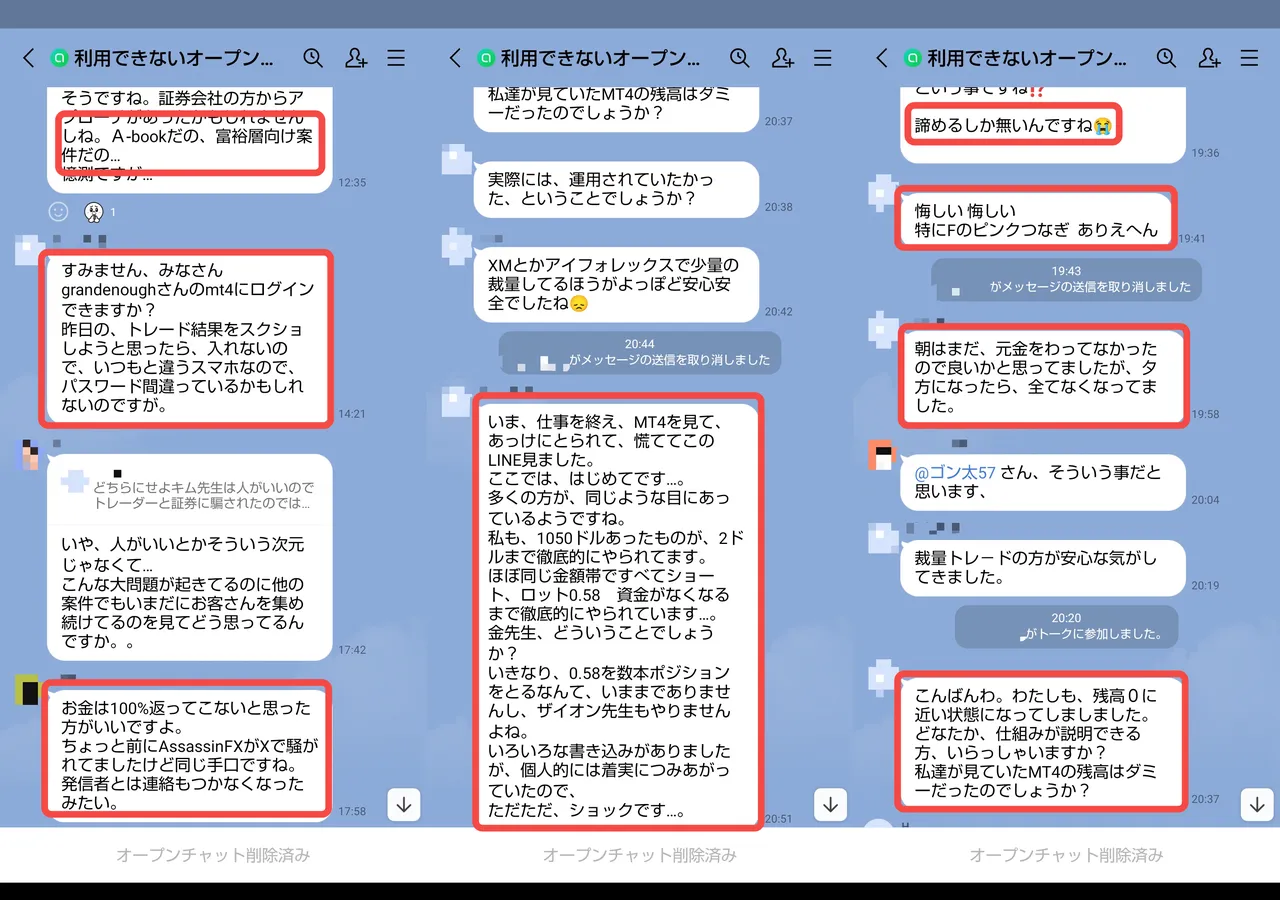The width and height of the screenshot is (1280, 900).
Task: Tap "オープンチャット削除済み" in the left screenshot
Action: coord(213,855)
